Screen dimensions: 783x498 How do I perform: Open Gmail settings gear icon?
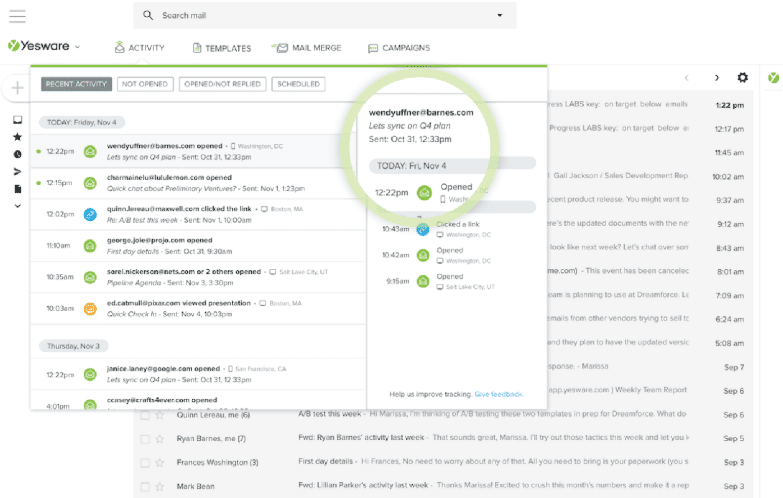[742, 78]
